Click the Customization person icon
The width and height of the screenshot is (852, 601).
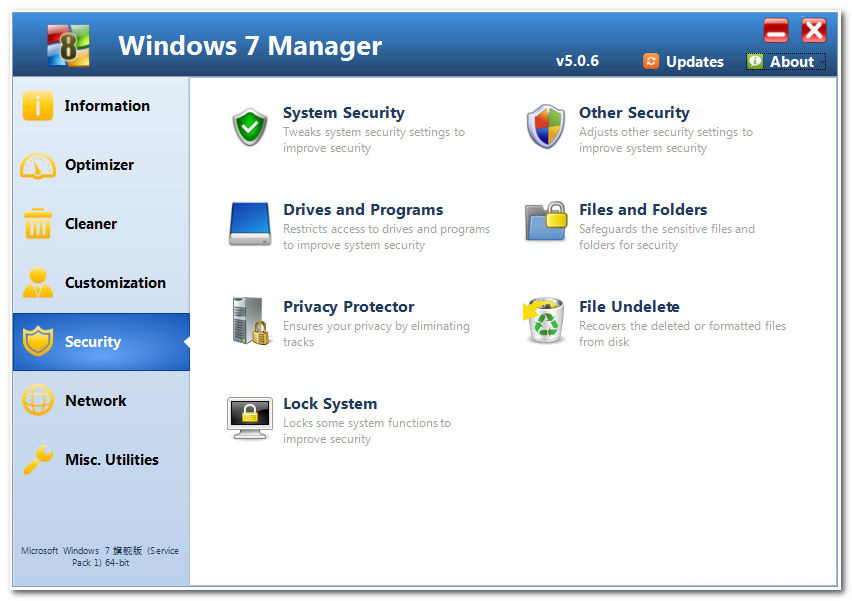(x=37, y=283)
